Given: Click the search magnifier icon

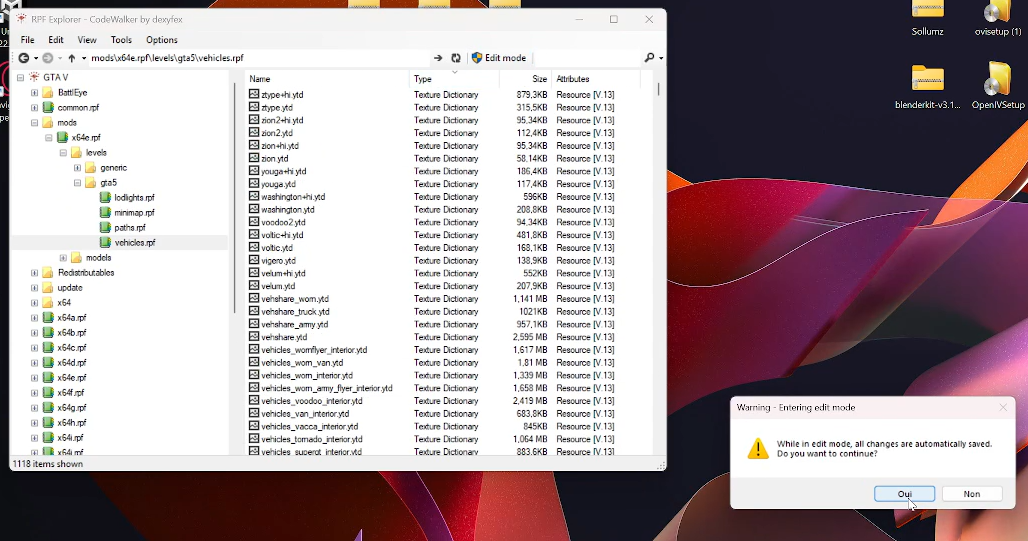Looking at the screenshot, I should (x=650, y=58).
